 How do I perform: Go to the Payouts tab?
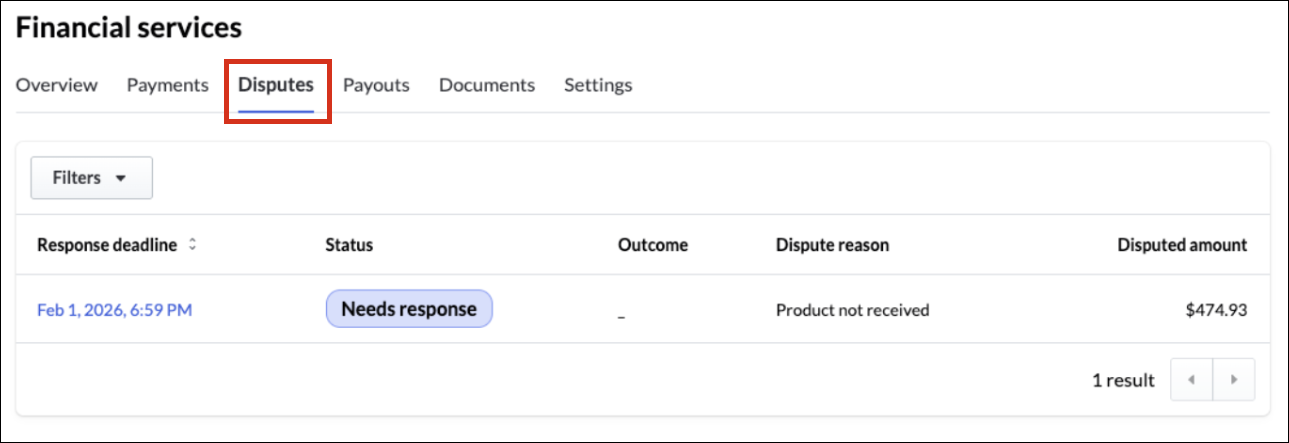coord(376,85)
